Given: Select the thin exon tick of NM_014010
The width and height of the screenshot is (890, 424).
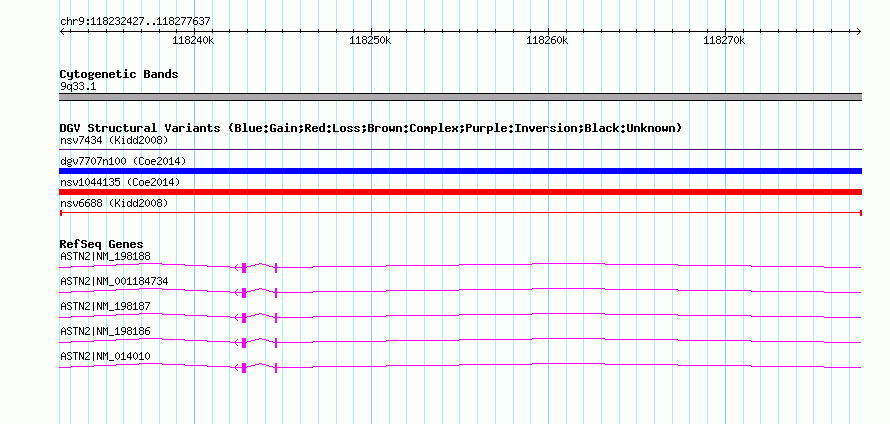Looking at the screenshot, I should click(276, 368).
